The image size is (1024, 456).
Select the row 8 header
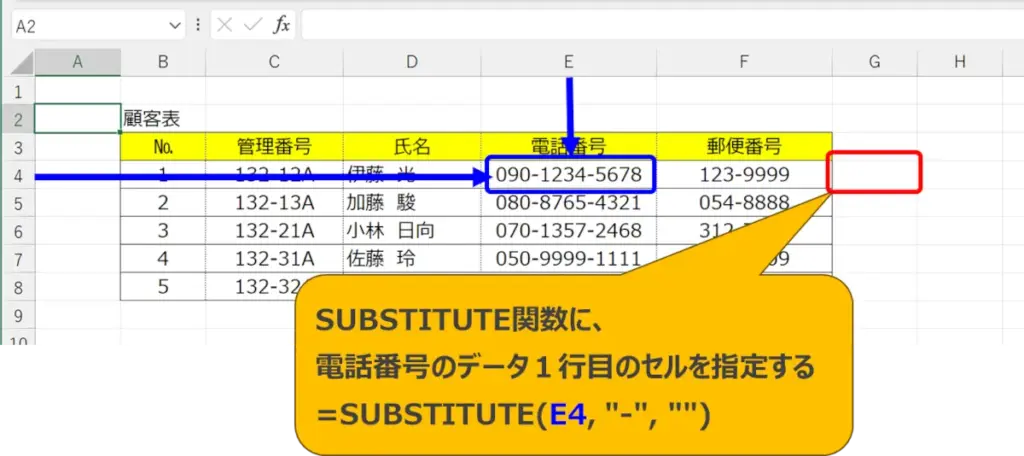[x=17, y=287]
